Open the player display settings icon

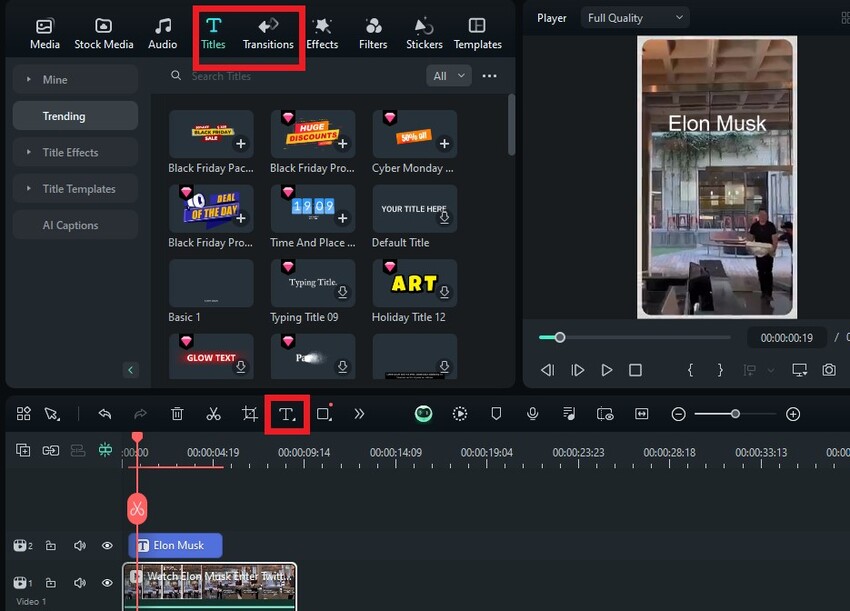[x=800, y=370]
